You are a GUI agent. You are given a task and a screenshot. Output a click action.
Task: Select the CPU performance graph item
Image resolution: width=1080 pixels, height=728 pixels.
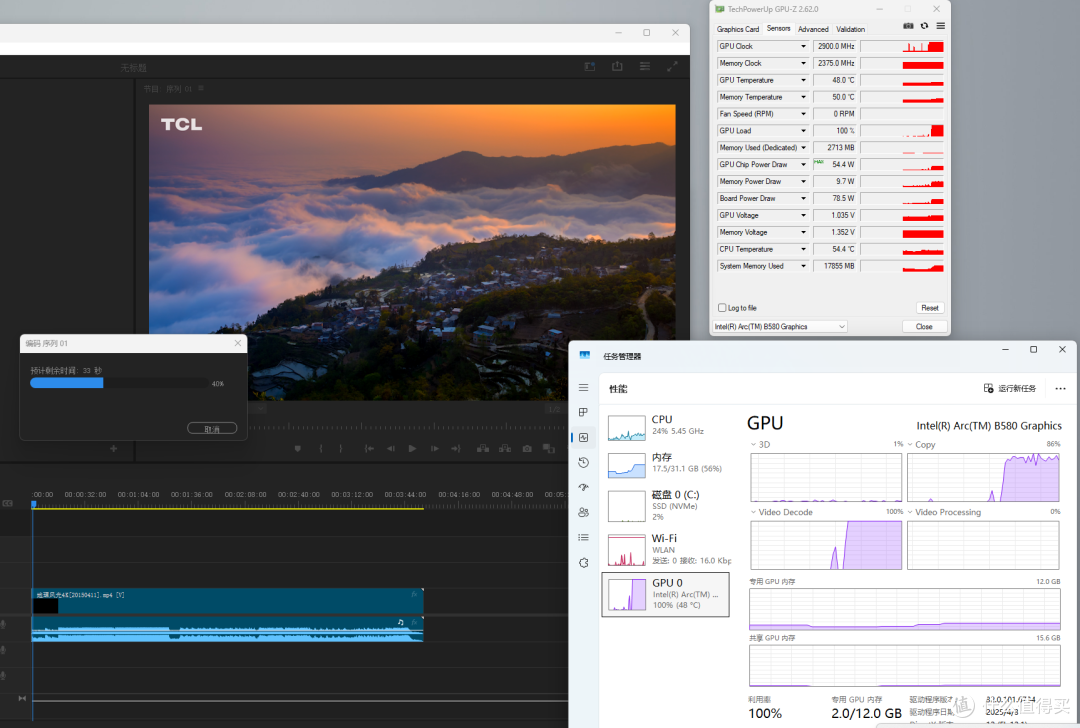click(x=665, y=426)
